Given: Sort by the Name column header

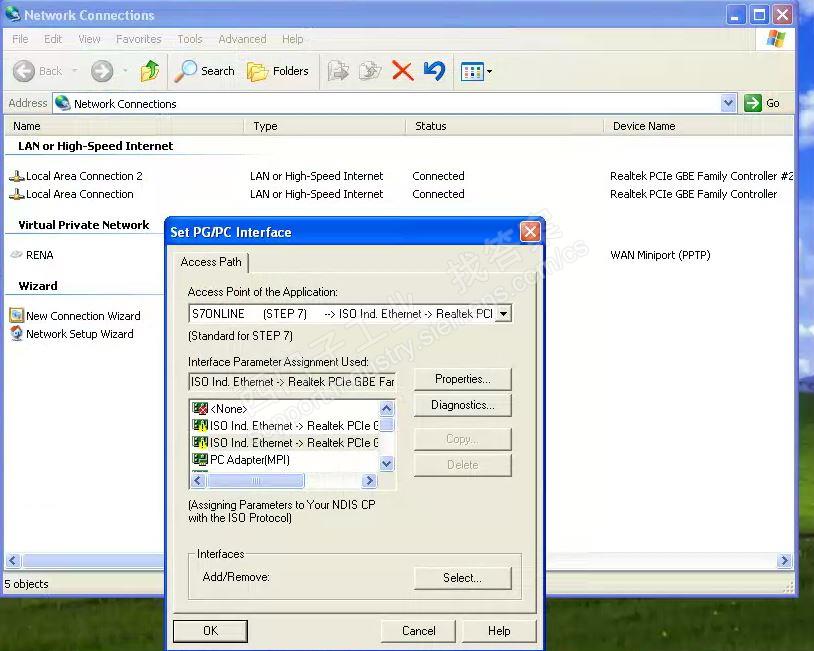Looking at the screenshot, I should tap(125, 126).
